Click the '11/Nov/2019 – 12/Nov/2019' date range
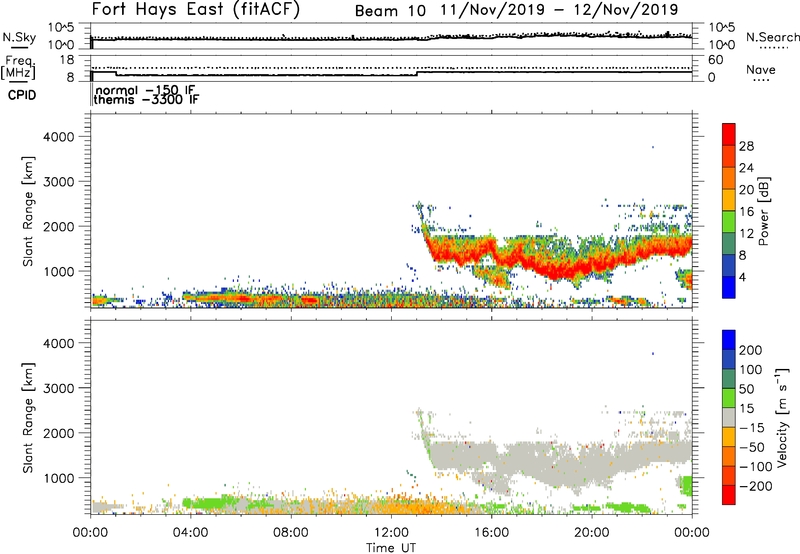The image size is (800, 554). click(559, 10)
